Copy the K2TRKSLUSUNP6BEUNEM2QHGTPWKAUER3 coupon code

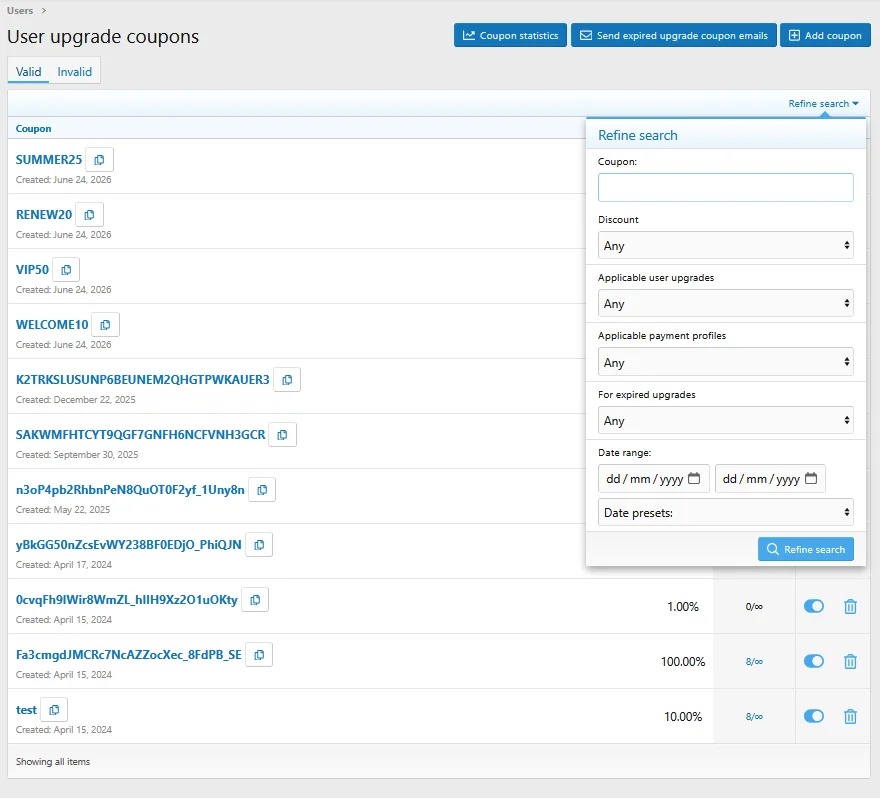click(287, 380)
